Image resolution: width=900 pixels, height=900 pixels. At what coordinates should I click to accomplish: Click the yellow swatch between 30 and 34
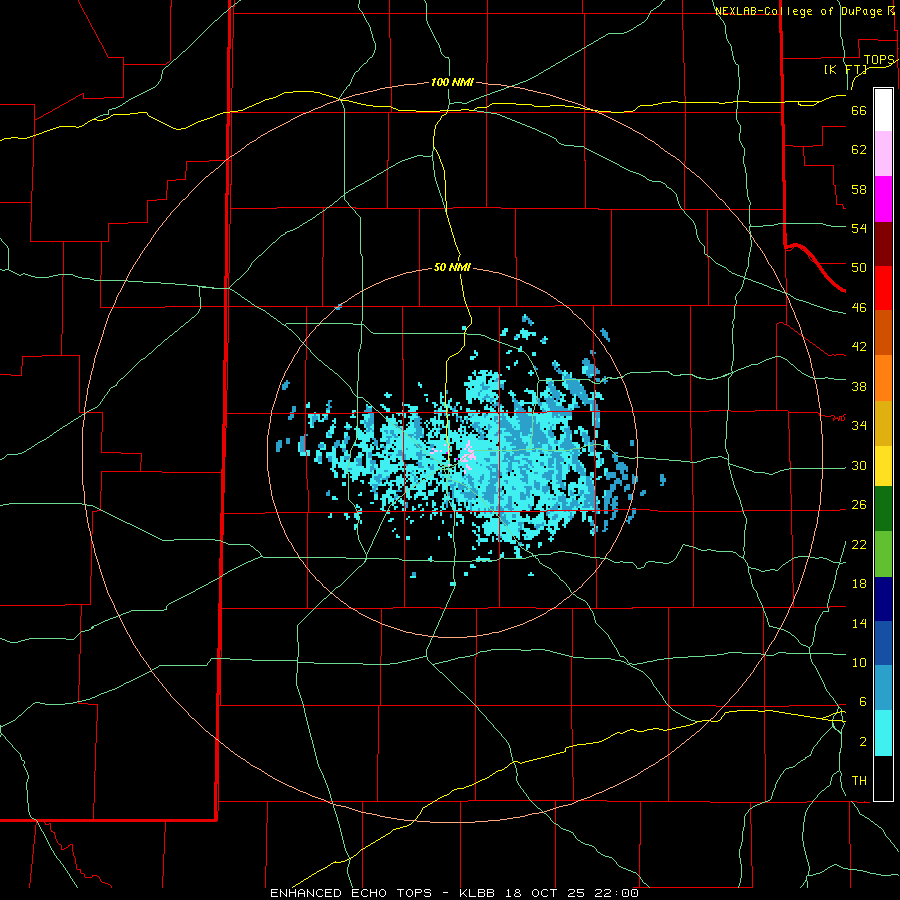[x=883, y=466]
